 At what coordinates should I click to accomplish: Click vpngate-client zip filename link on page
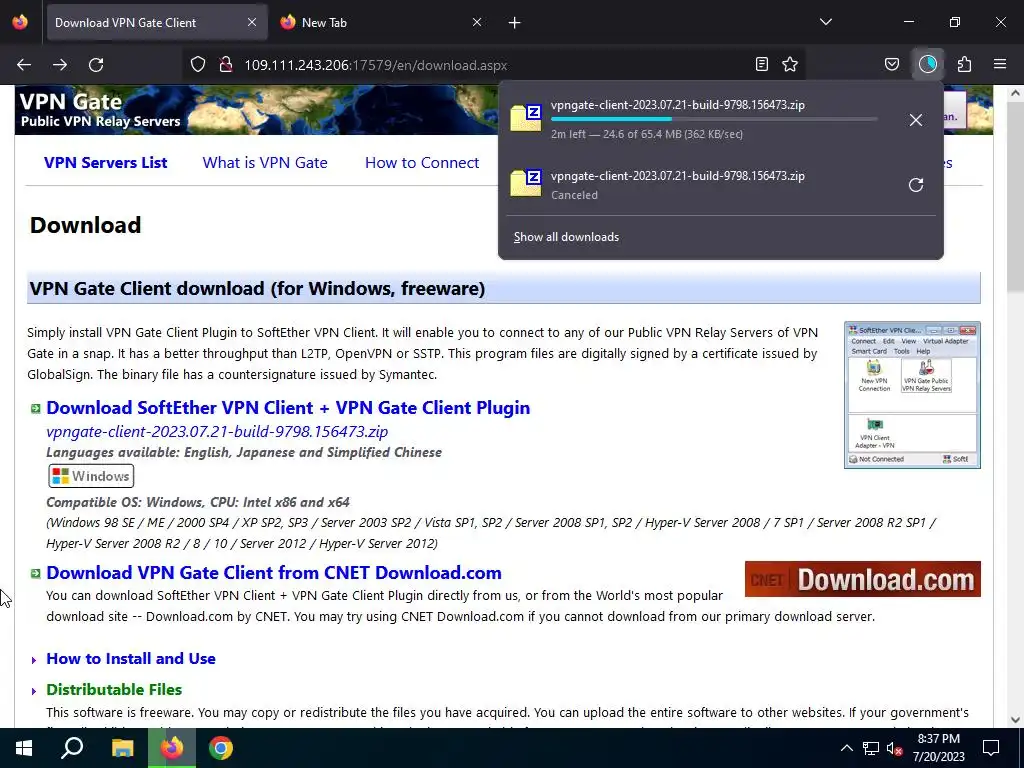(x=217, y=432)
